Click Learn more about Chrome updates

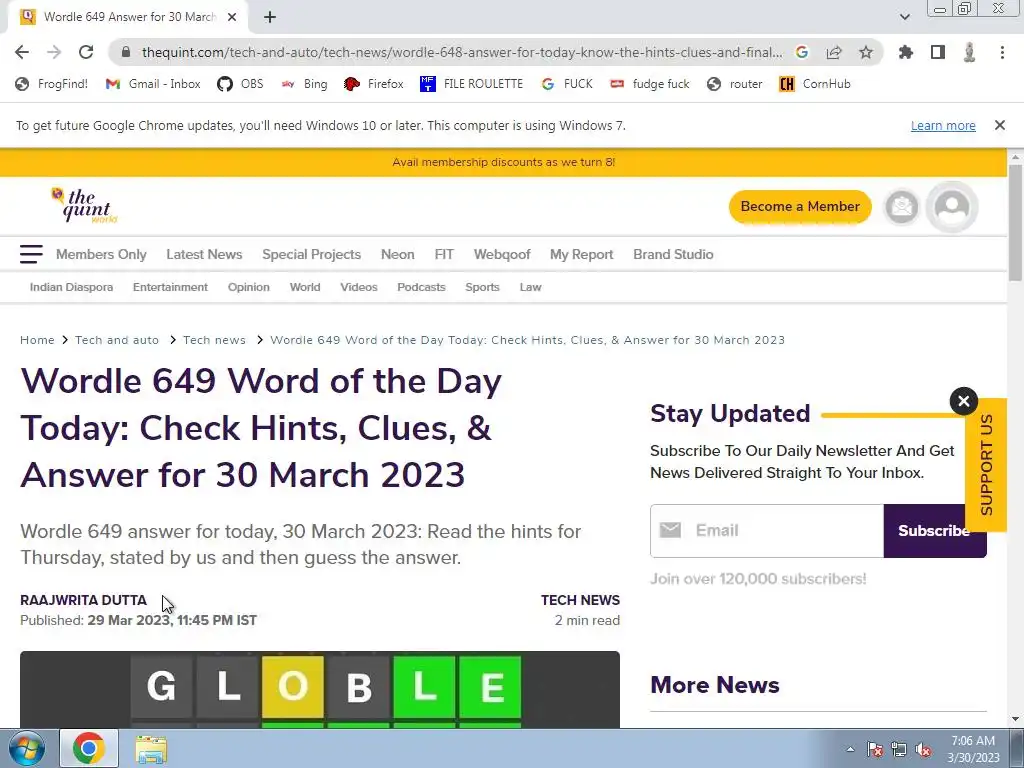tap(943, 125)
